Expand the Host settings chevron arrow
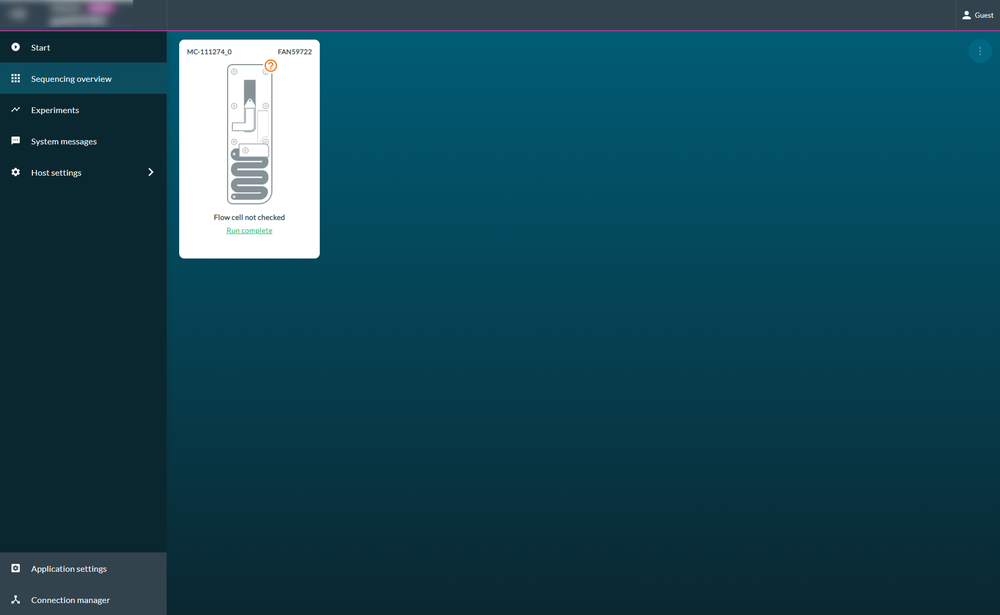 pos(151,172)
